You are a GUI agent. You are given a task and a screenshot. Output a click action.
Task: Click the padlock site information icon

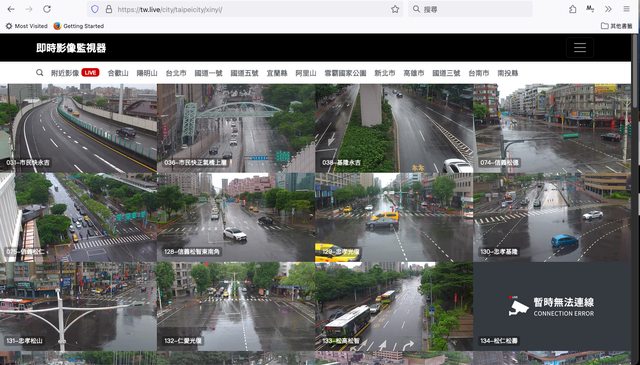pyautogui.click(x=109, y=9)
